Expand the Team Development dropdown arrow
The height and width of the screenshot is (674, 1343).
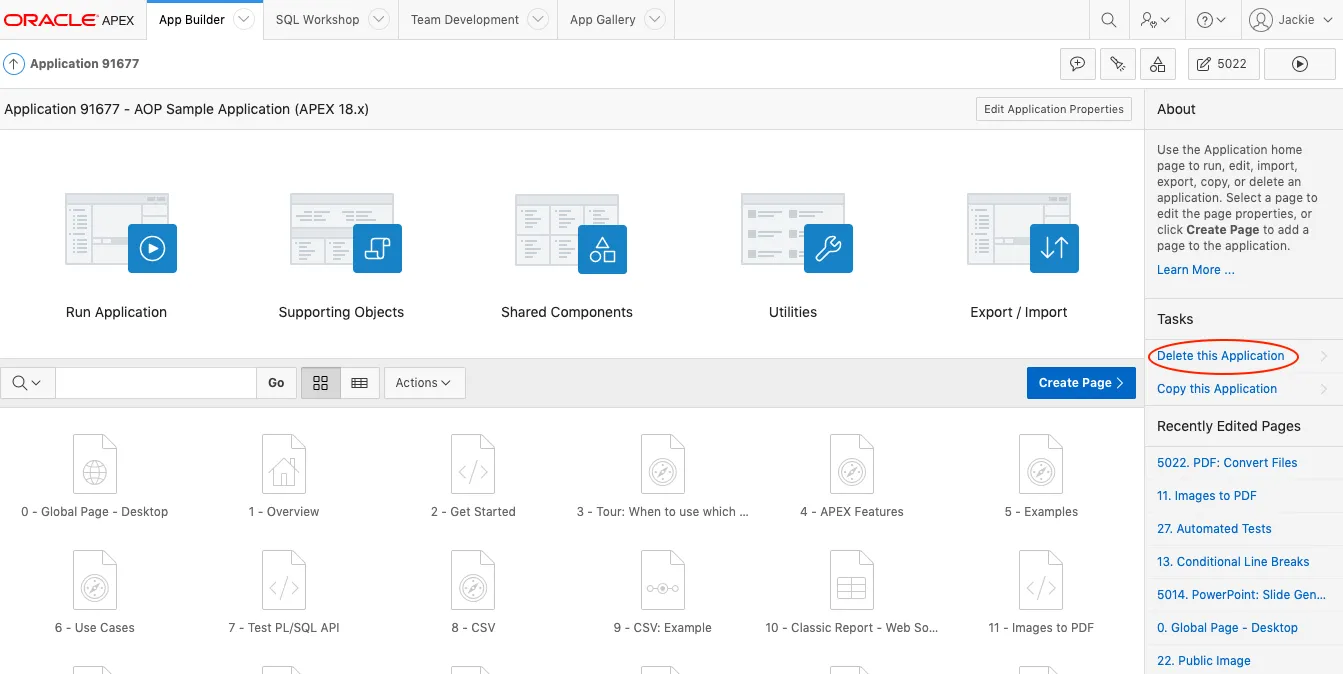pyautogui.click(x=537, y=20)
